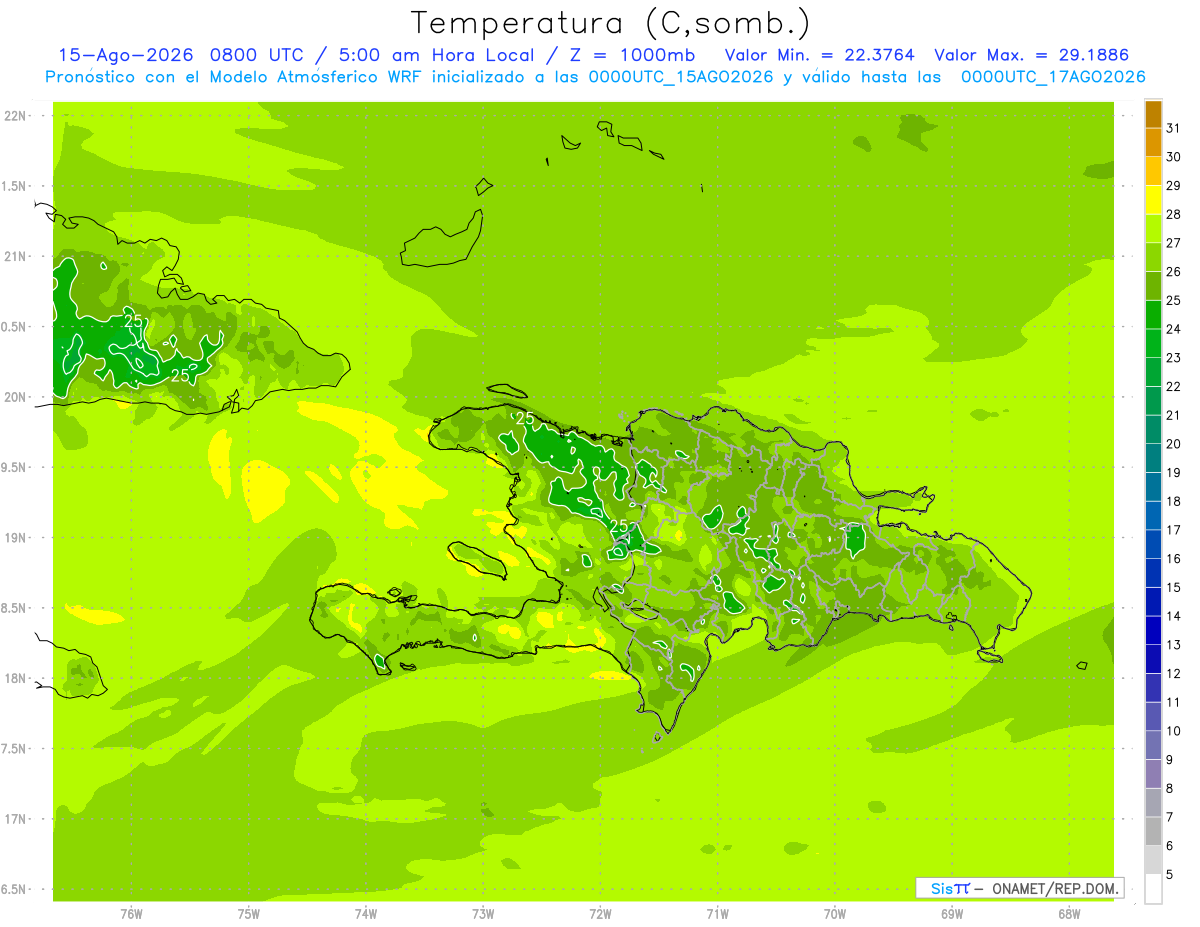This screenshot has height=927, width=1200.
Task: Click the yellow colorbar swatch between 28 and 29
Action: point(1153,200)
